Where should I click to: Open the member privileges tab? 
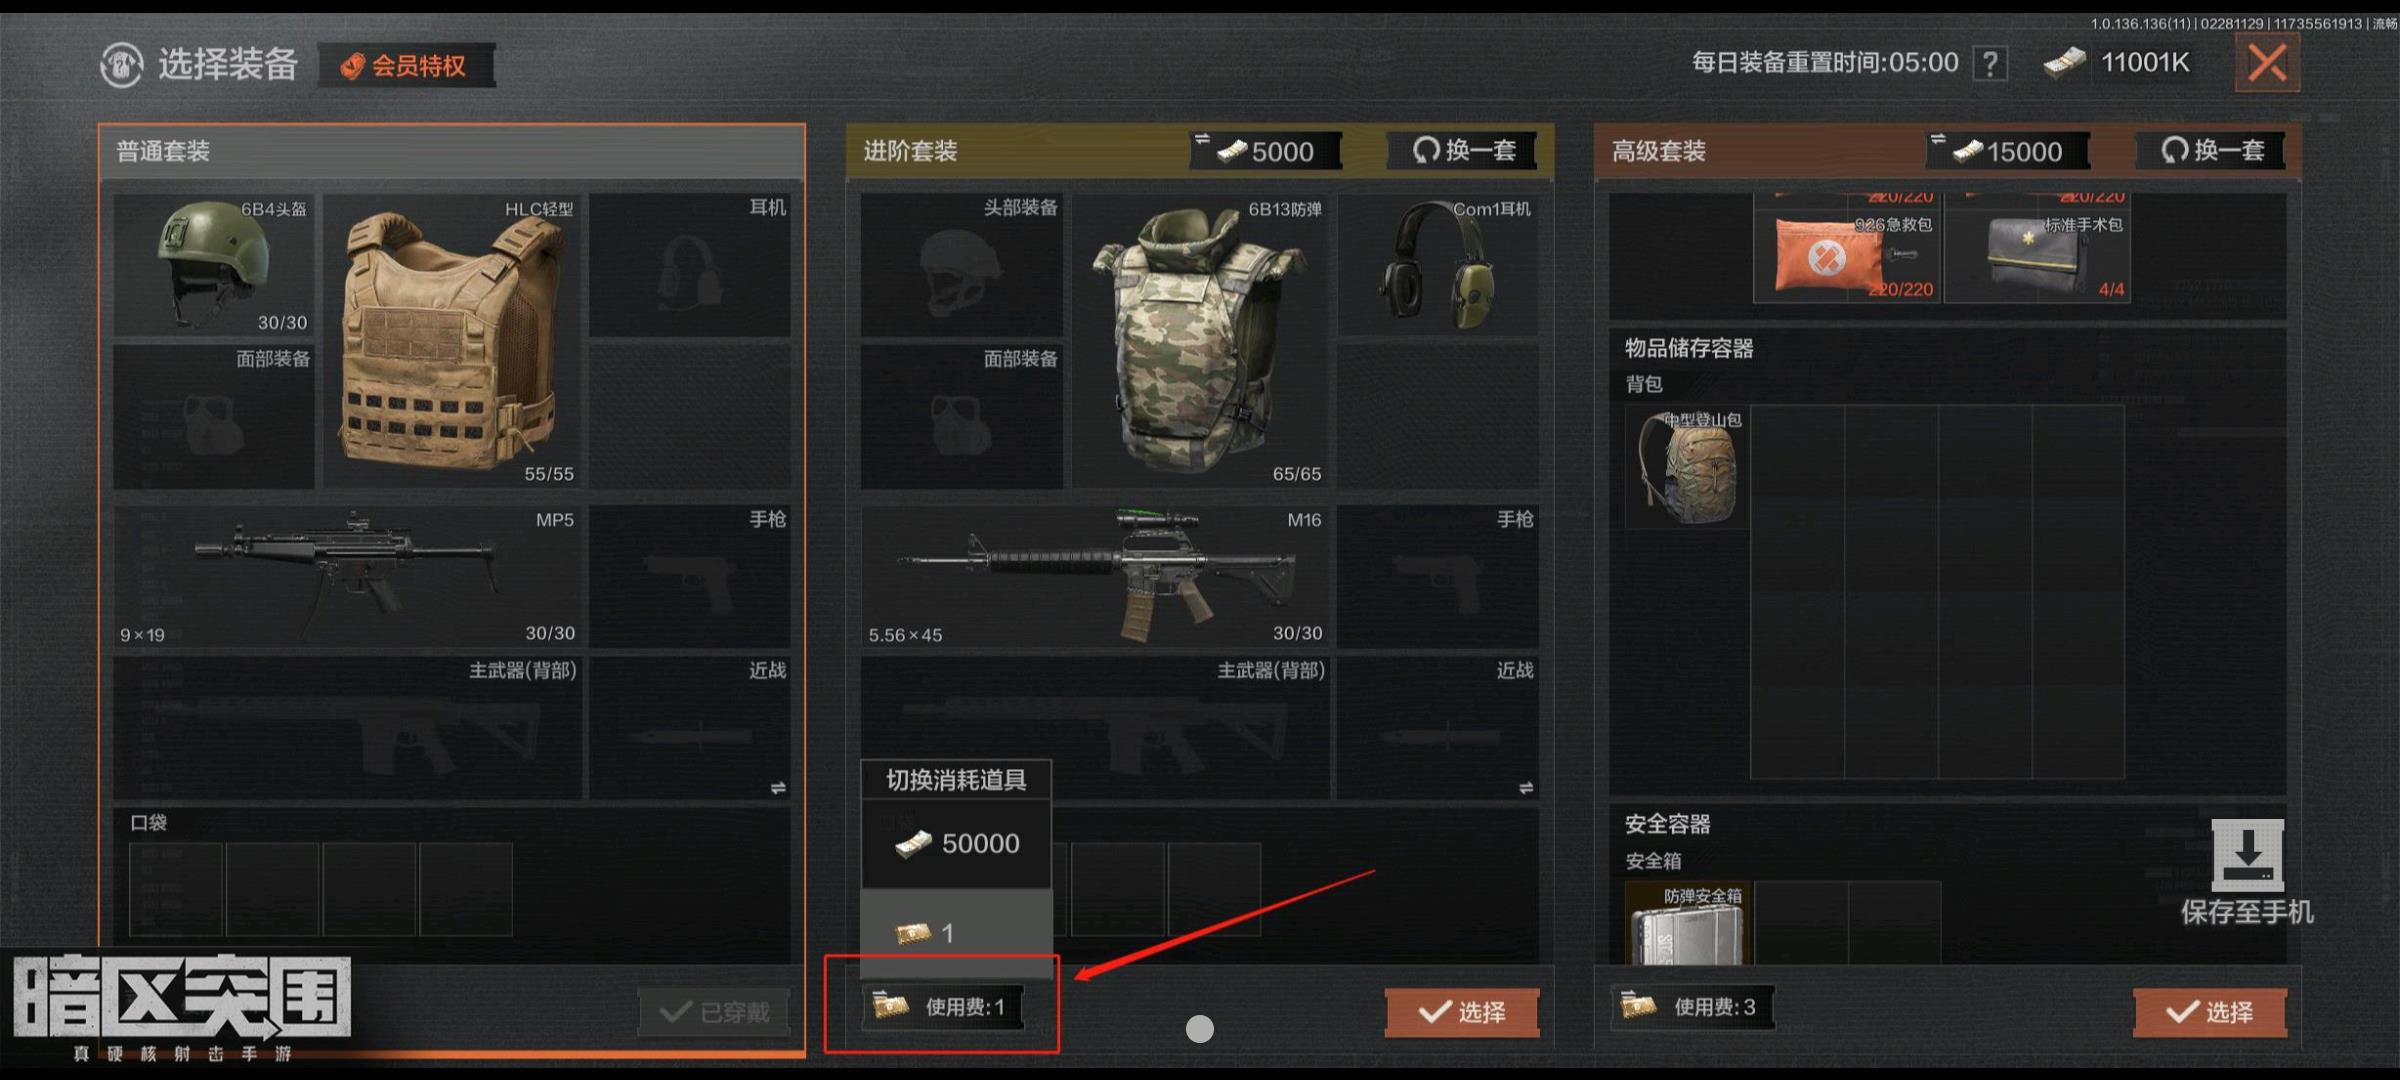pos(406,66)
